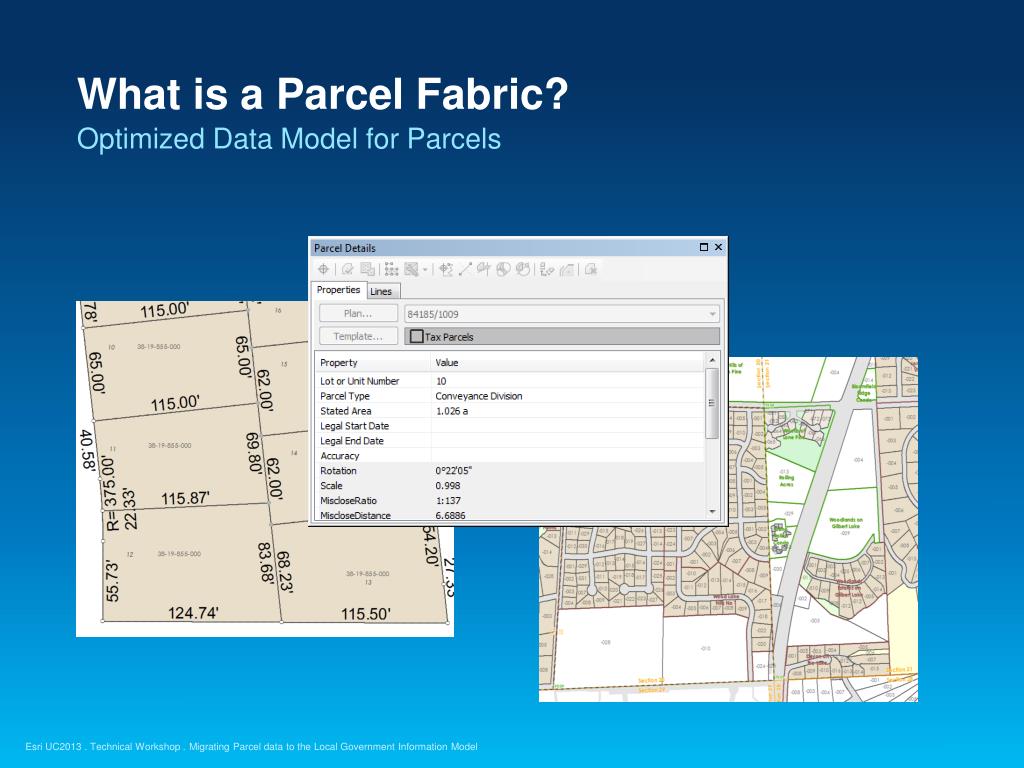
Task: Click the 115.87' dimension label on the left map
Action: coord(185,498)
